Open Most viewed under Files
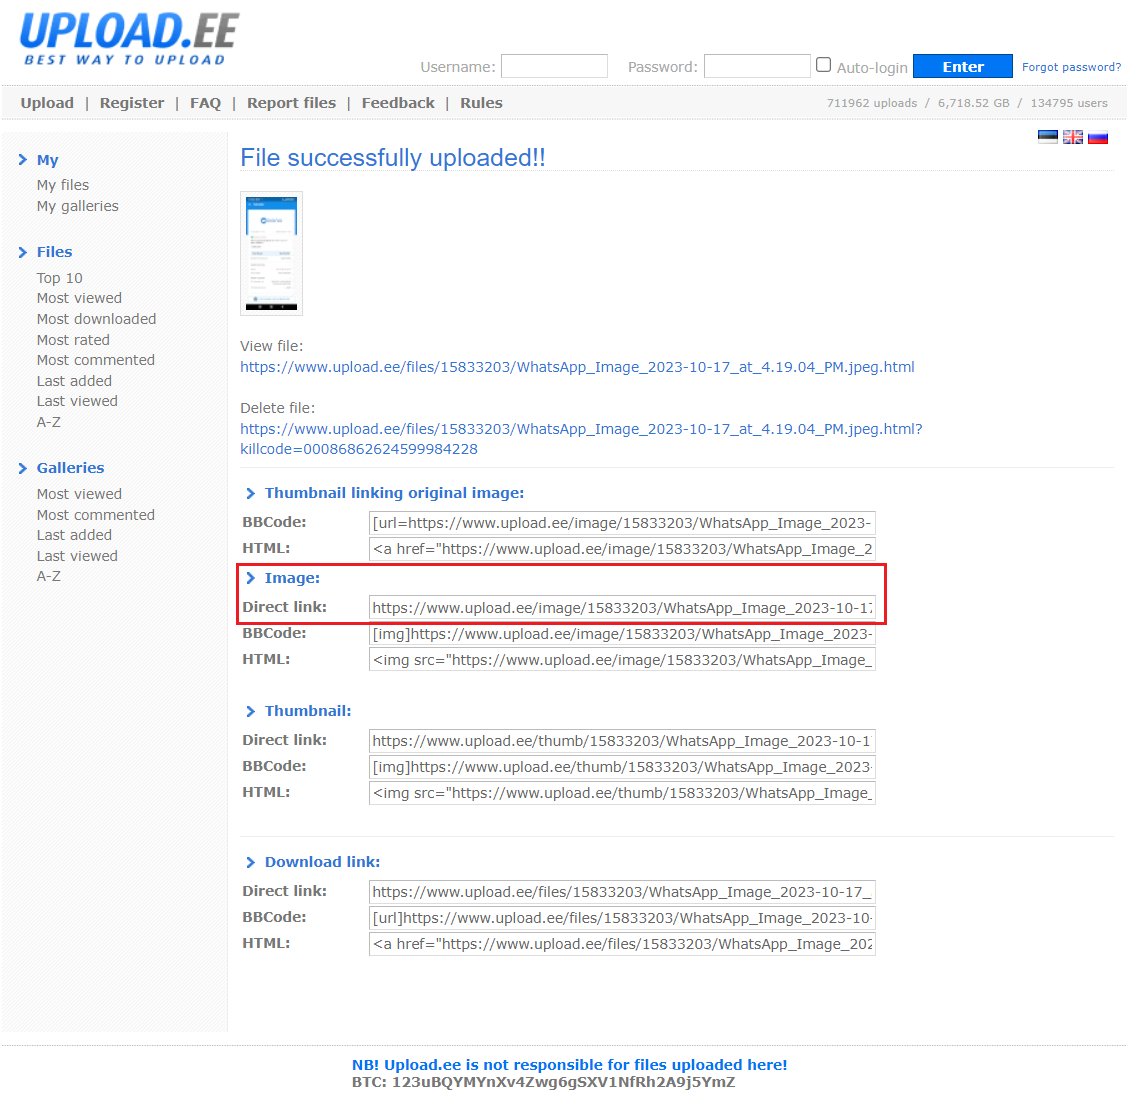This screenshot has width=1137, height=1102. coord(79,298)
